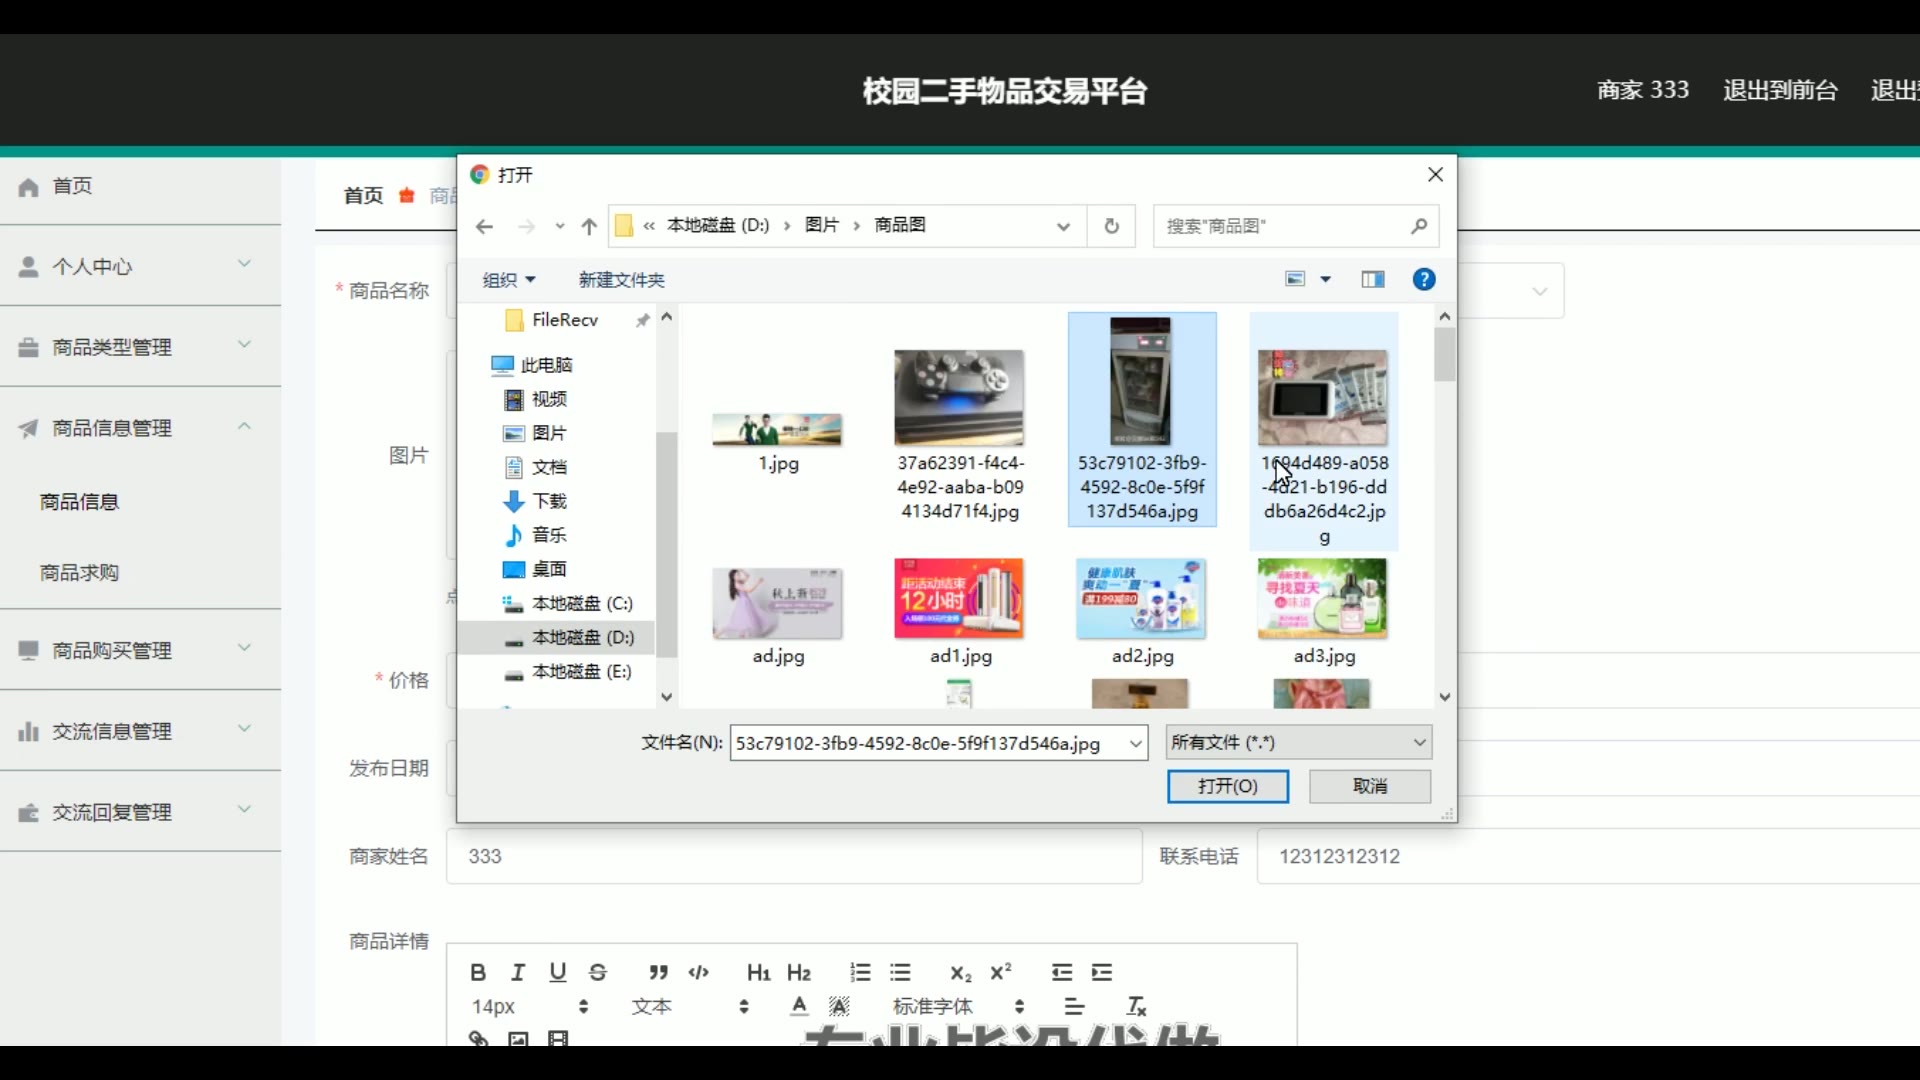This screenshot has height=1080, width=1920.
Task: Go back in the file dialog
Action: pyautogui.click(x=484, y=226)
